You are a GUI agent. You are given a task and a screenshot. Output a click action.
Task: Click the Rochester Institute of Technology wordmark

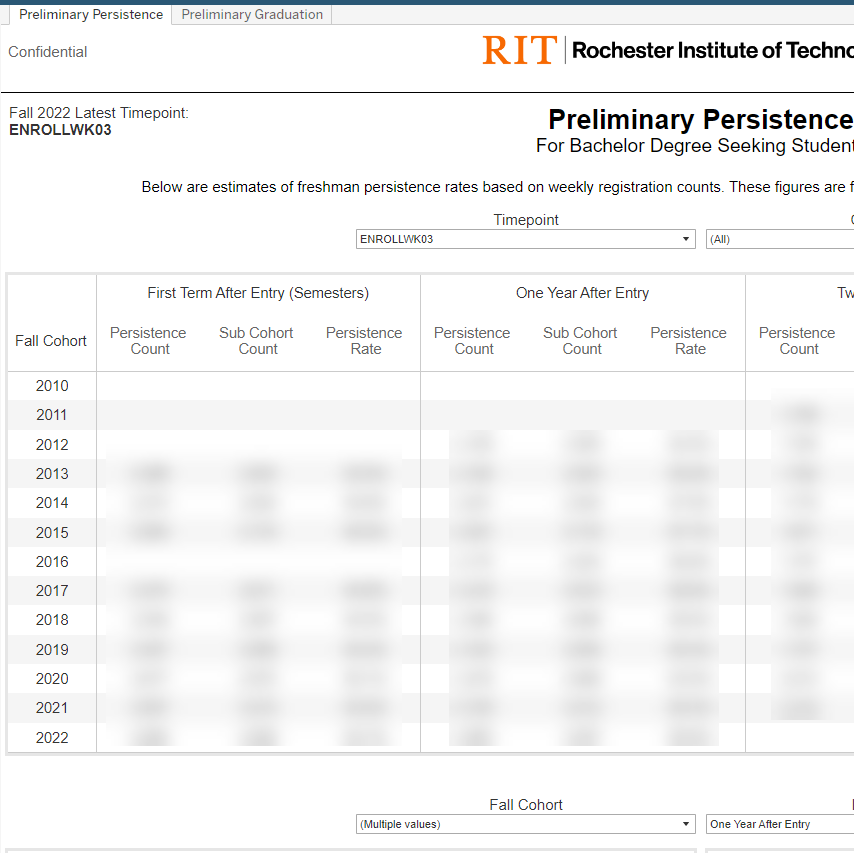(x=712, y=50)
